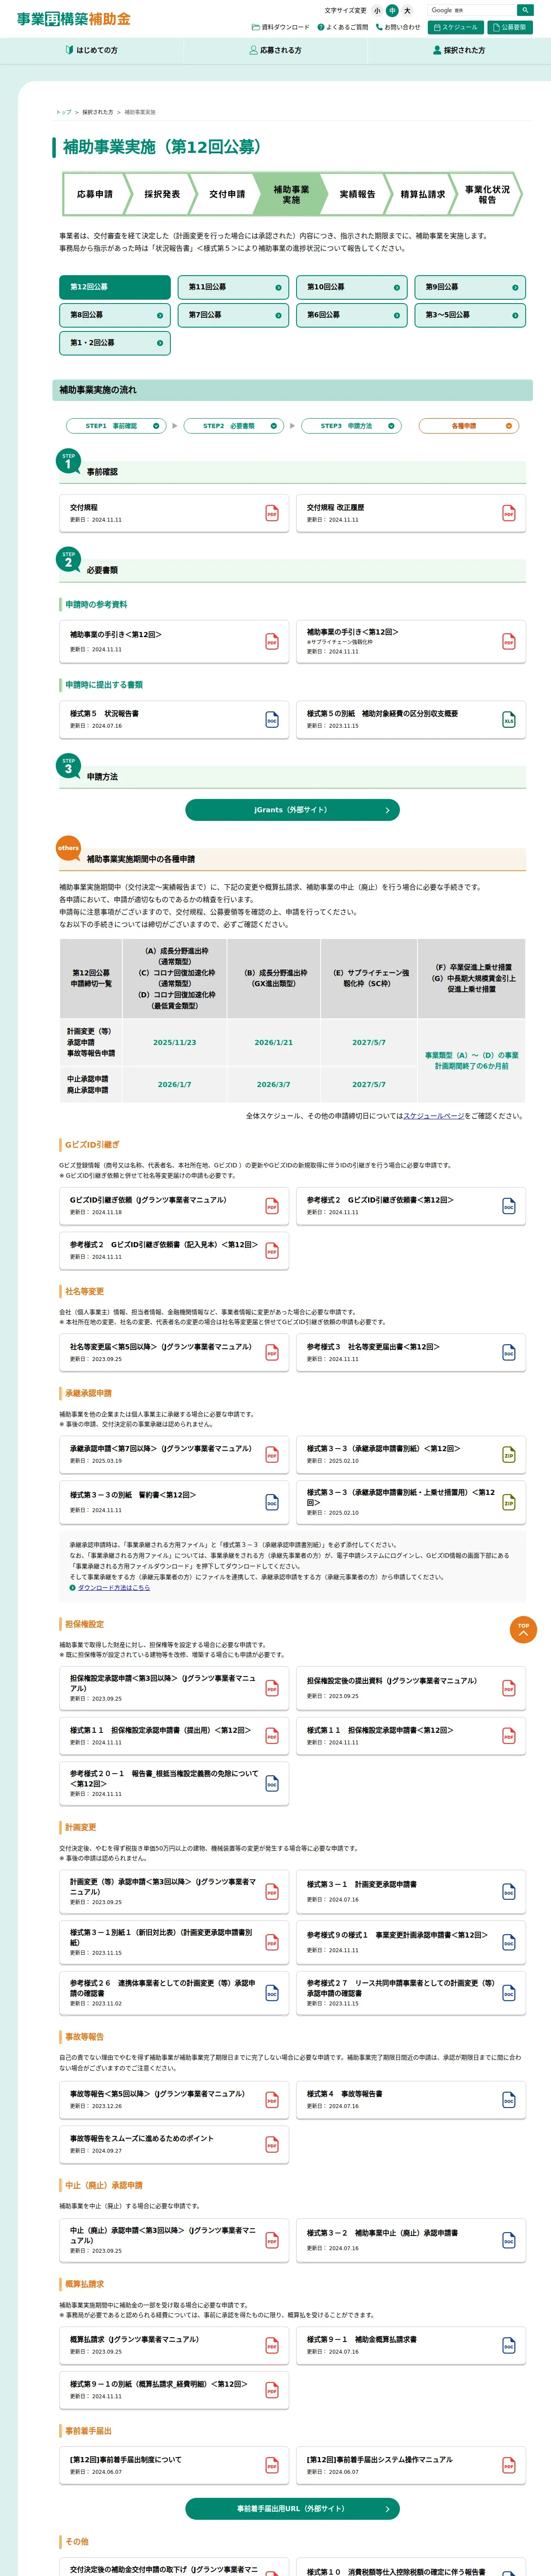This screenshot has height=2576, width=551.
Task: Expand STEP3 申請方法 anchor
Action: (x=351, y=426)
